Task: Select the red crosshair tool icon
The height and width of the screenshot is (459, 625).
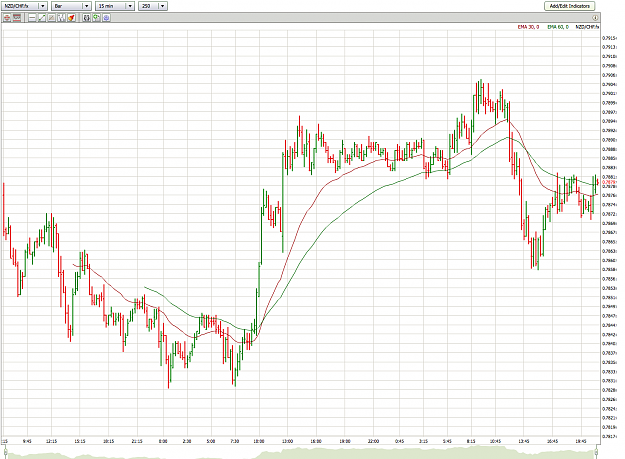Action: click(7, 18)
